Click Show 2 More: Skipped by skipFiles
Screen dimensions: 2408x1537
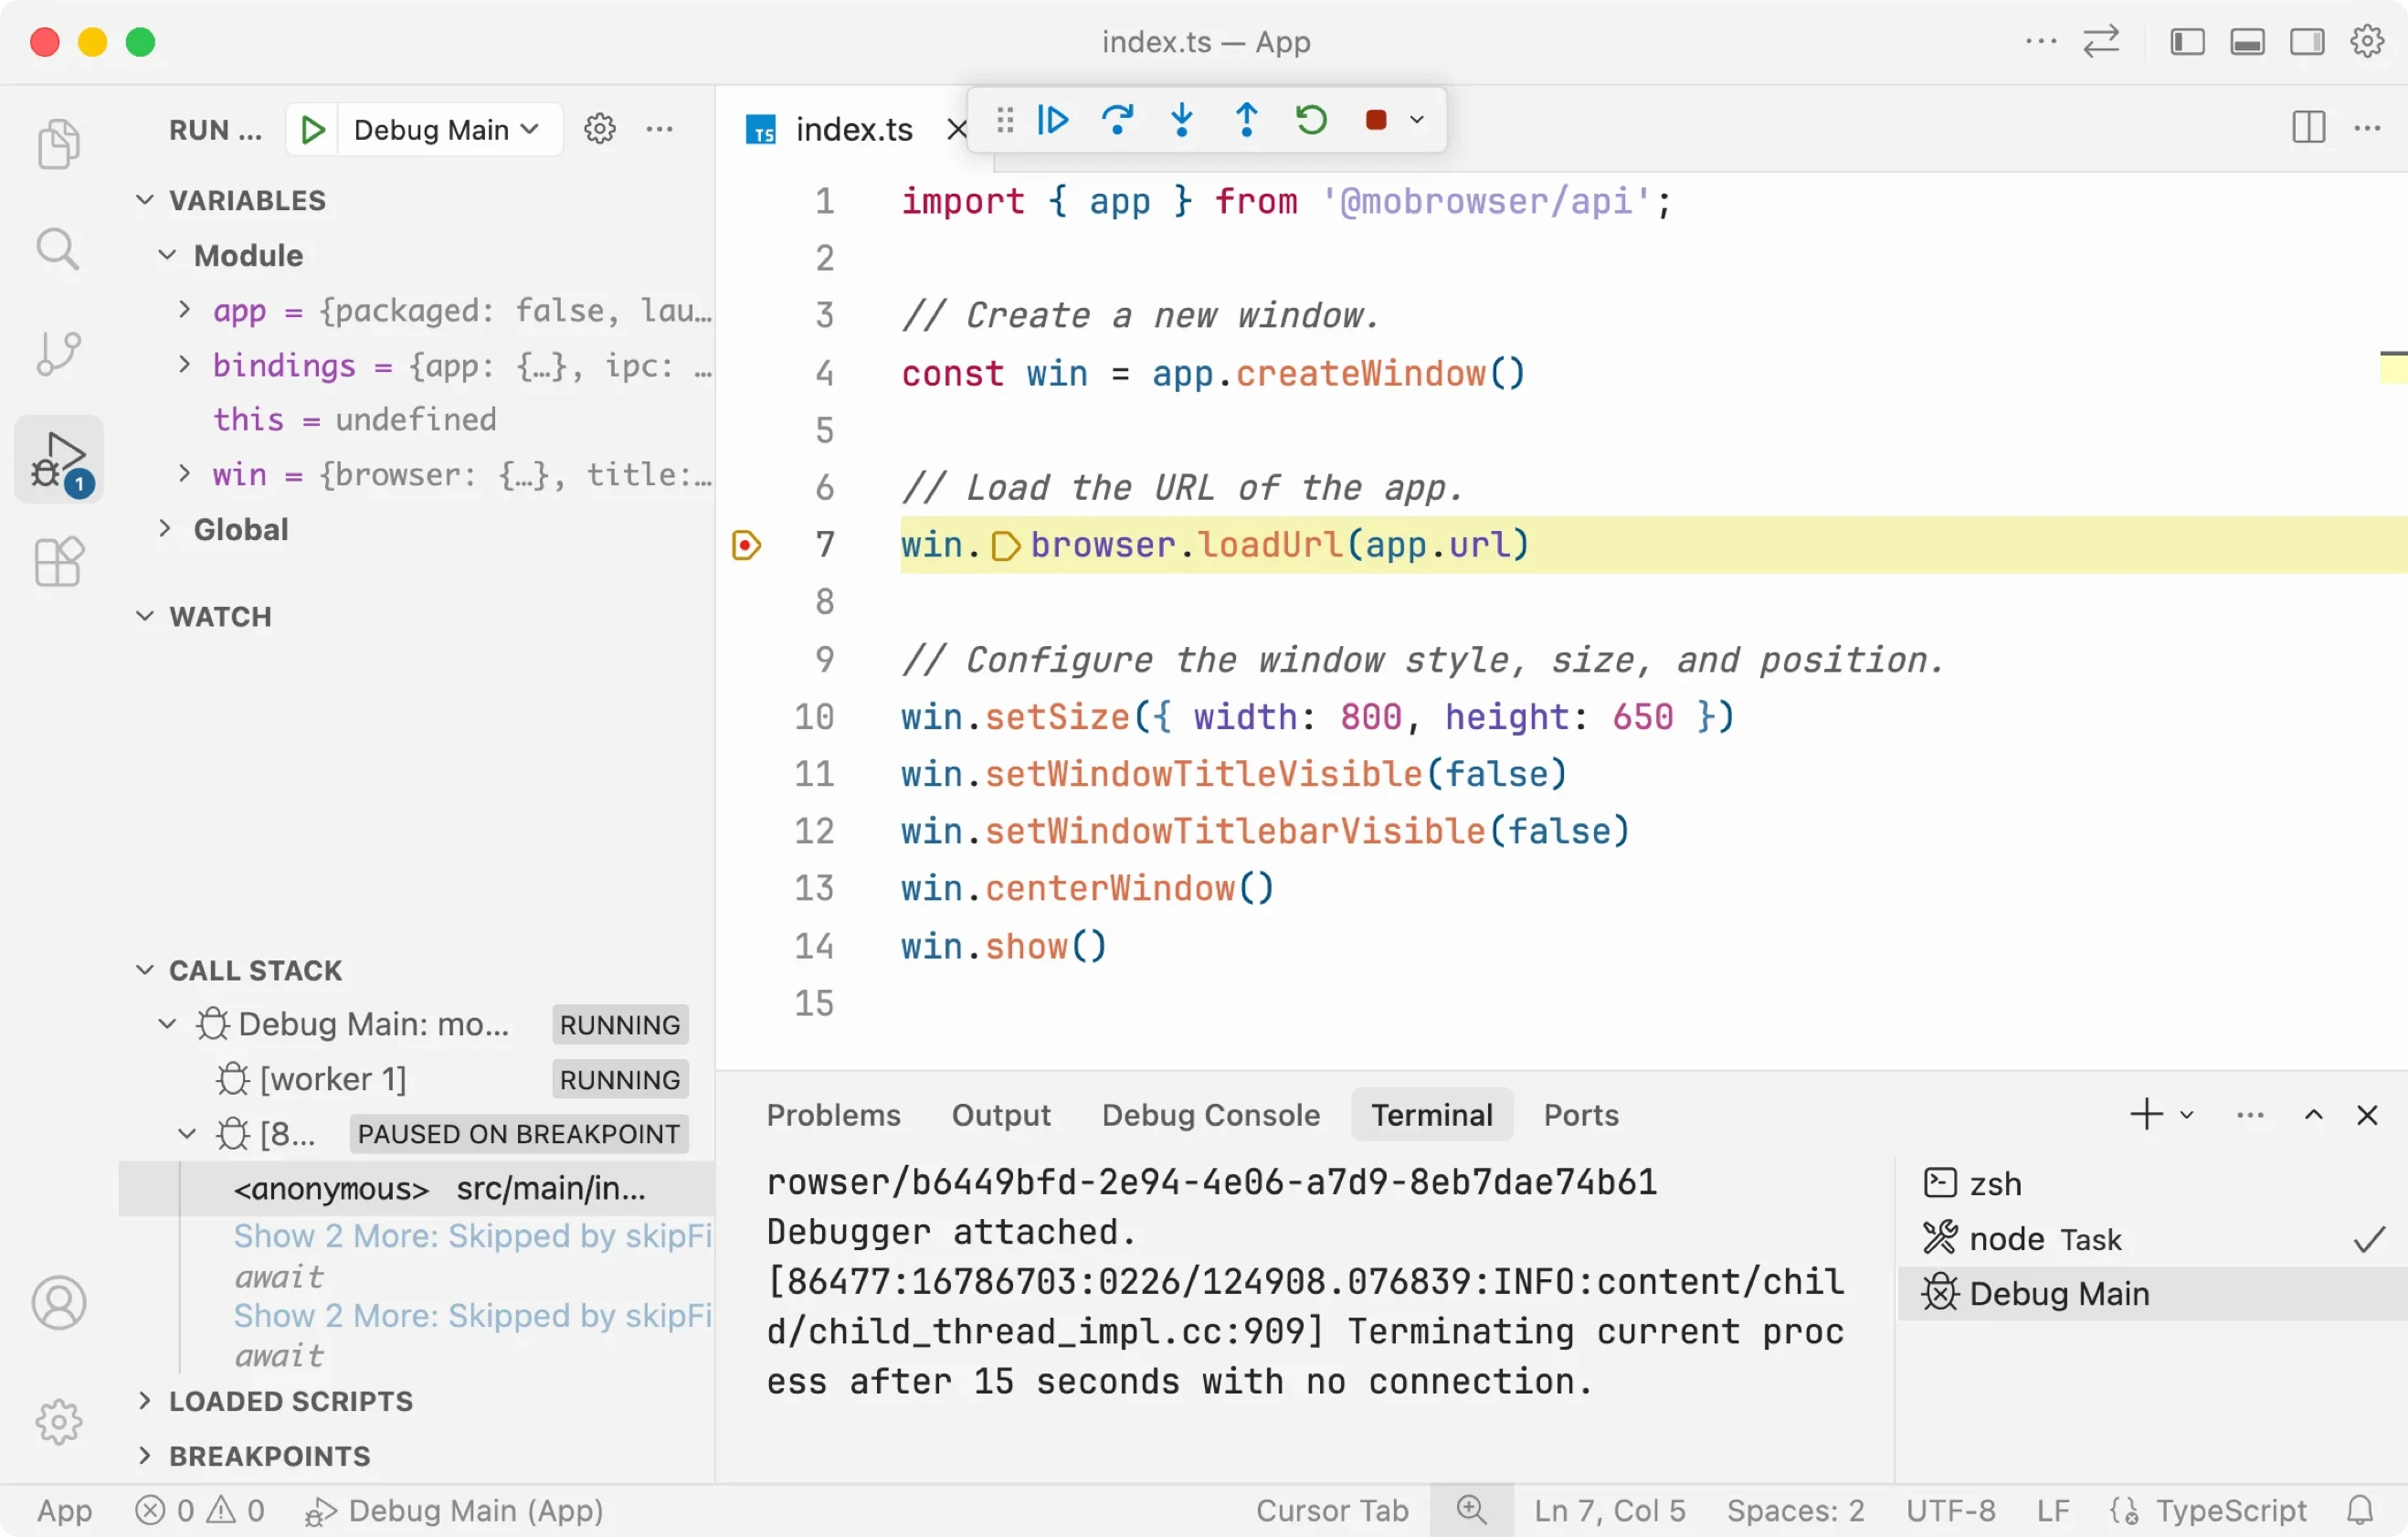point(471,1236)
